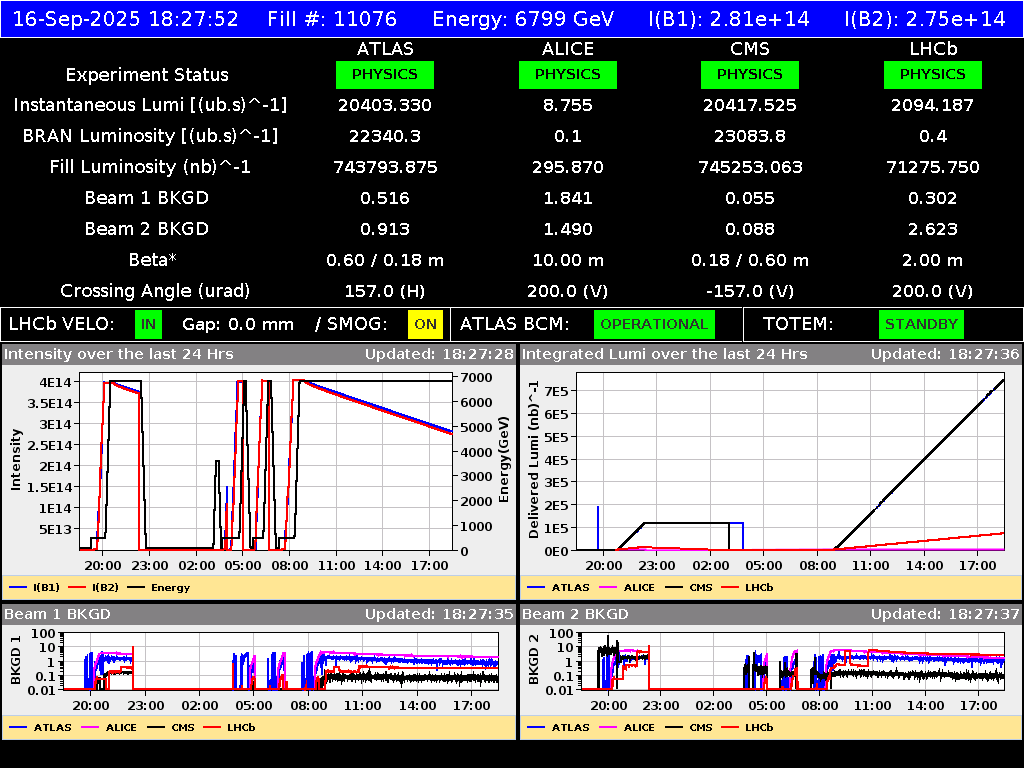Select ATLAS instantaneous lumi value 20403.330

point(385,105)
